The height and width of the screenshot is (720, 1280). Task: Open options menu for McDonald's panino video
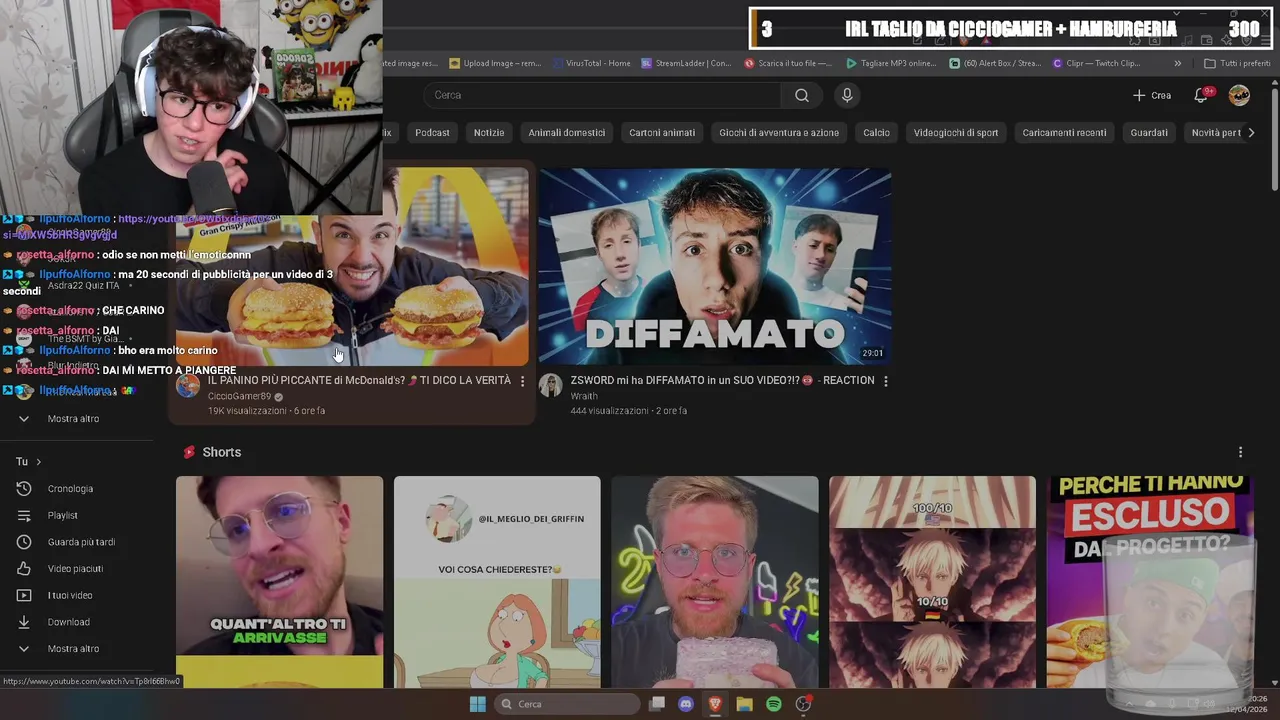point(522,381)
